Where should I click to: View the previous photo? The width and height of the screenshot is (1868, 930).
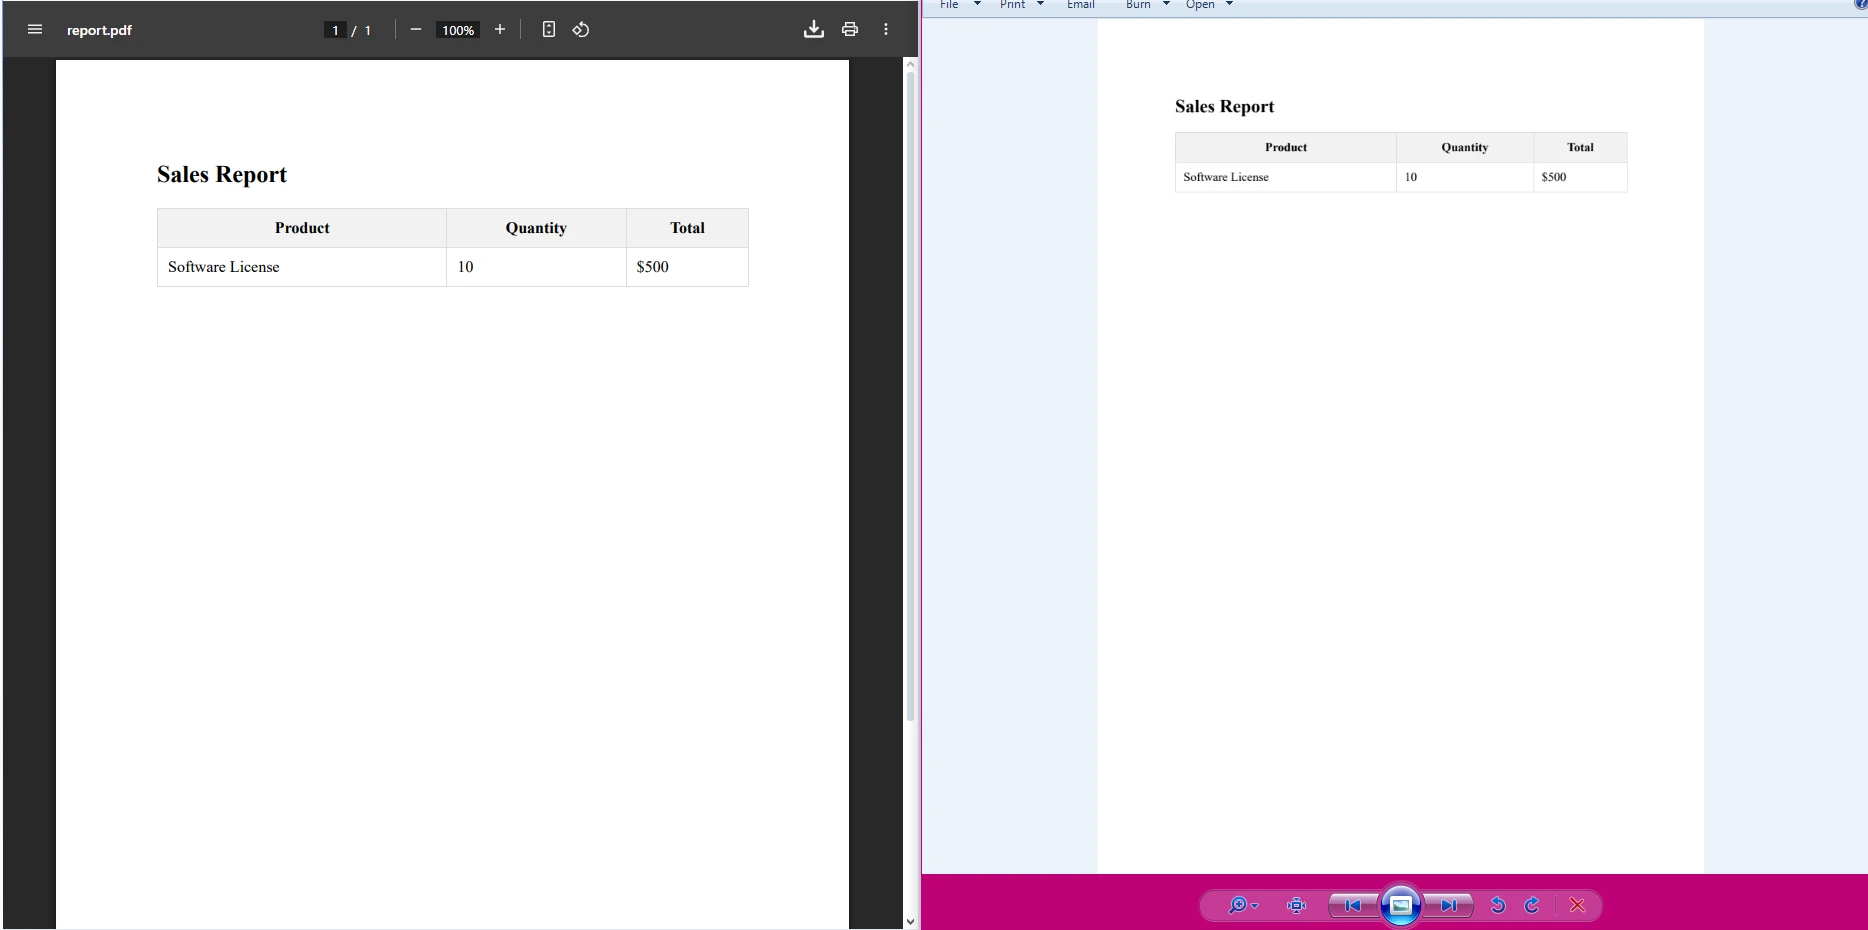(x=1352, y=905)
